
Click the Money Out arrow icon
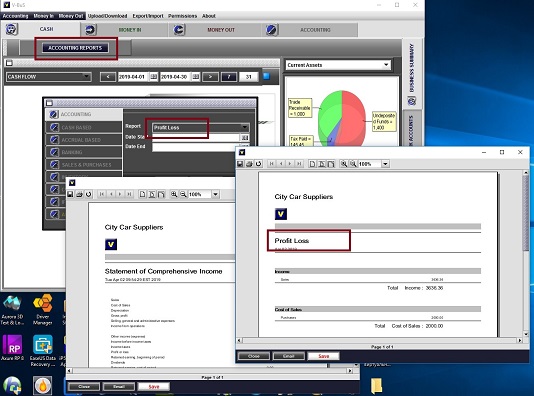pos(179,30)
